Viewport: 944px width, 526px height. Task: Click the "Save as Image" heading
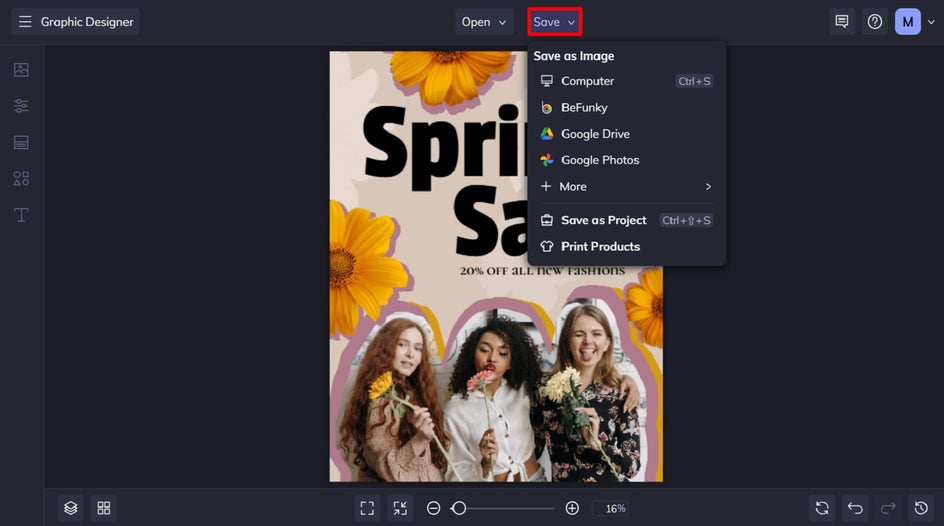[x=574, y=56]
